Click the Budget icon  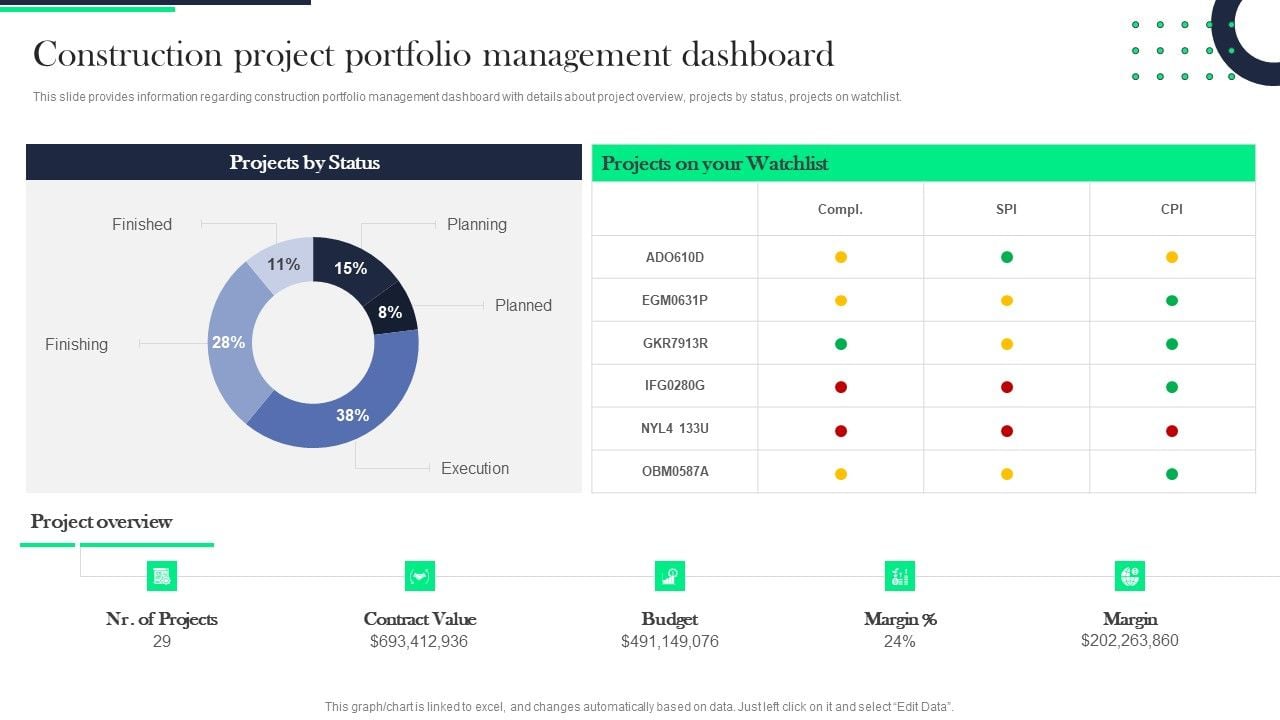click(670, 576)
